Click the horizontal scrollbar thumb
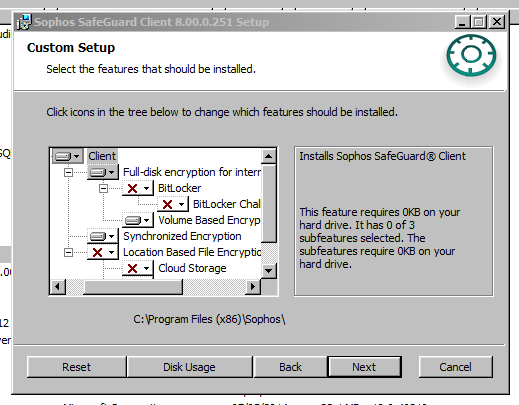519x405 pixels. point(133,286)
